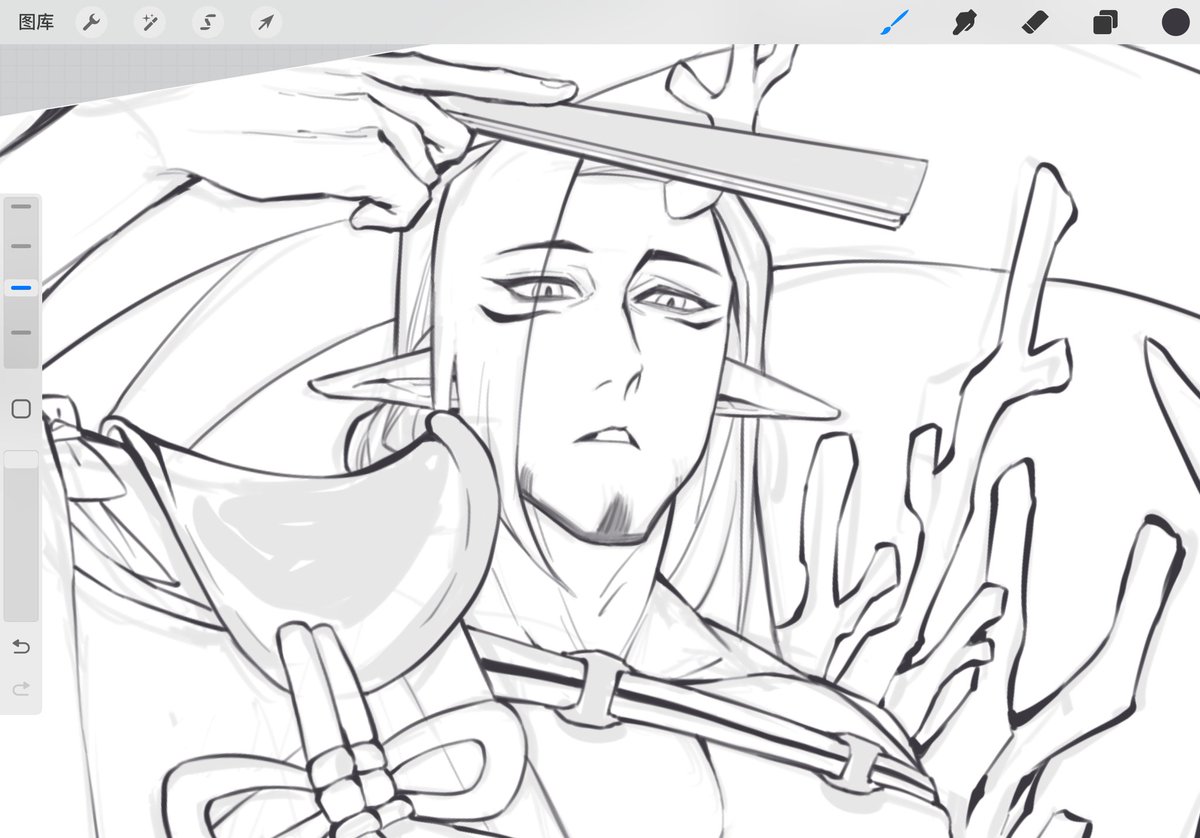Click the brush opacity slider
This screenshot has width=1200, height=838.
point(21,536)
